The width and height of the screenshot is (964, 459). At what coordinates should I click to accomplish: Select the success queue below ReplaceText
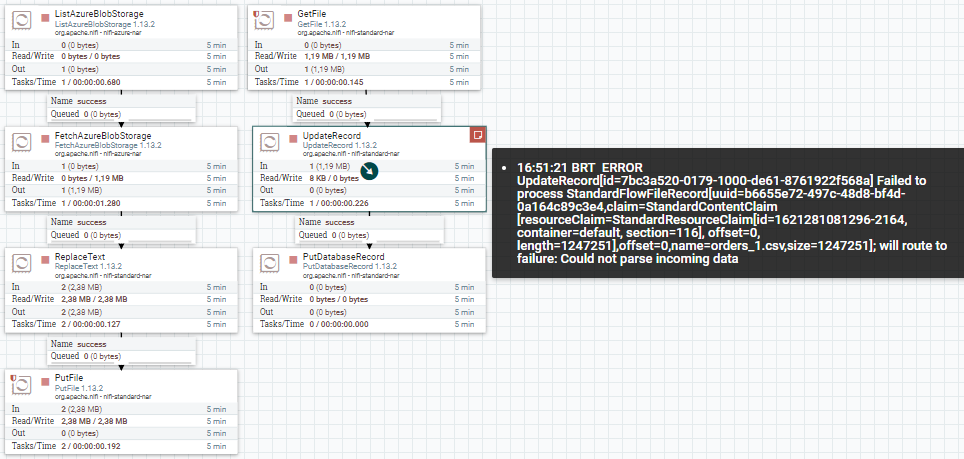coord(122,350)
